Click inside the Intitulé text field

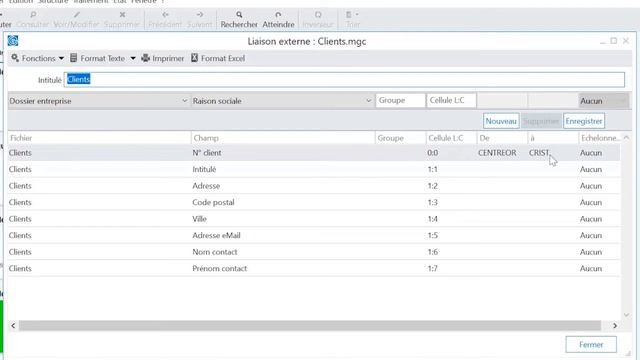[x=344, y=79]
